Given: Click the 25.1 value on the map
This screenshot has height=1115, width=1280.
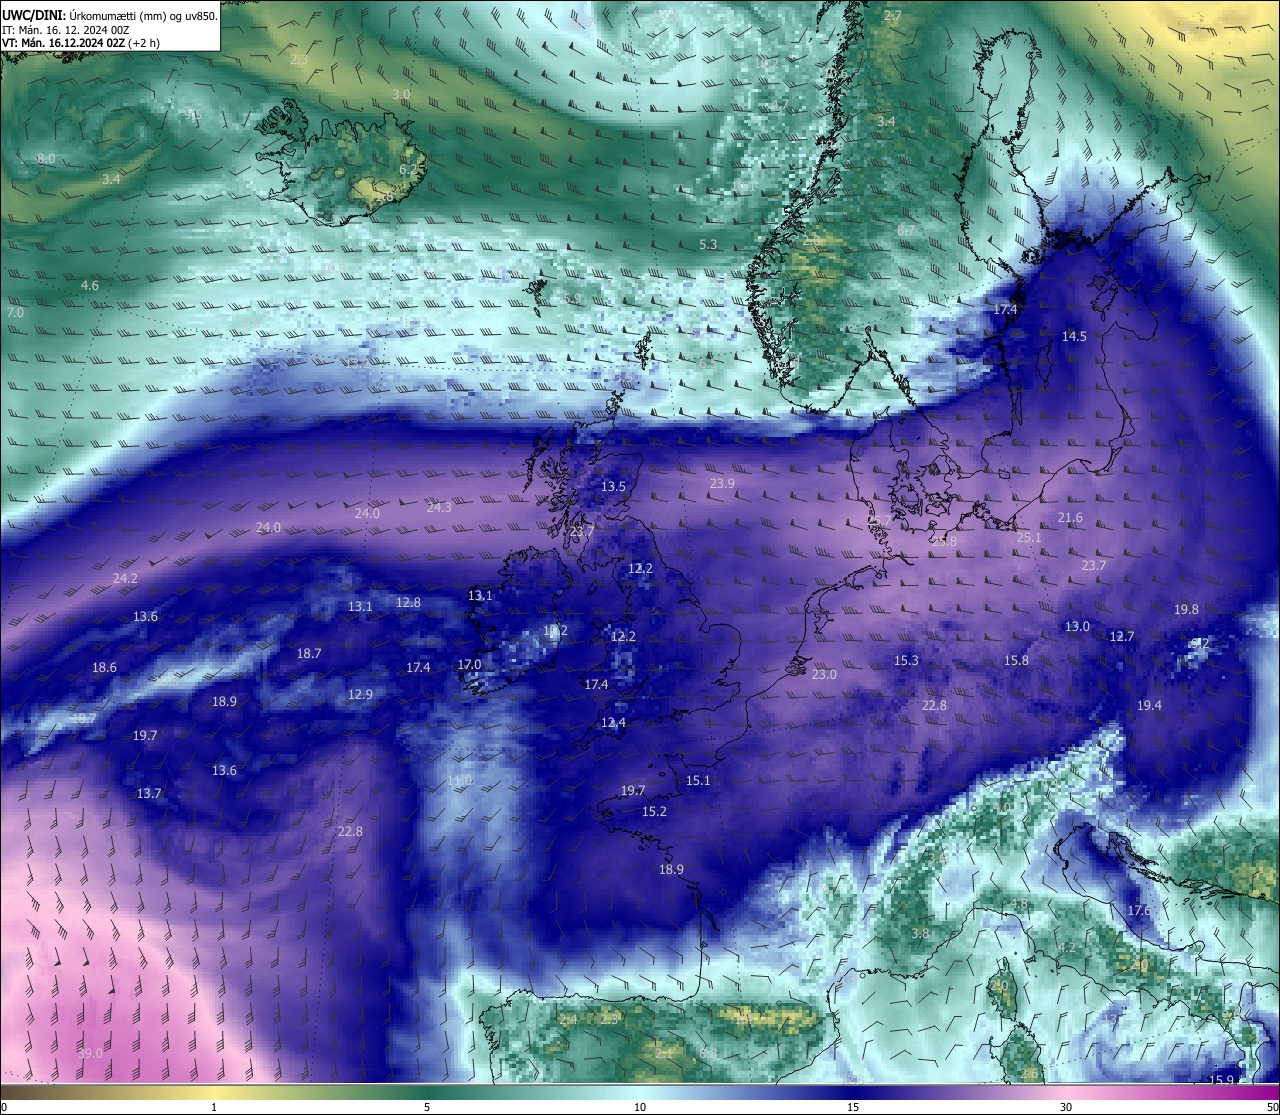Looking at the screenshot, I should pos(1029,538).
